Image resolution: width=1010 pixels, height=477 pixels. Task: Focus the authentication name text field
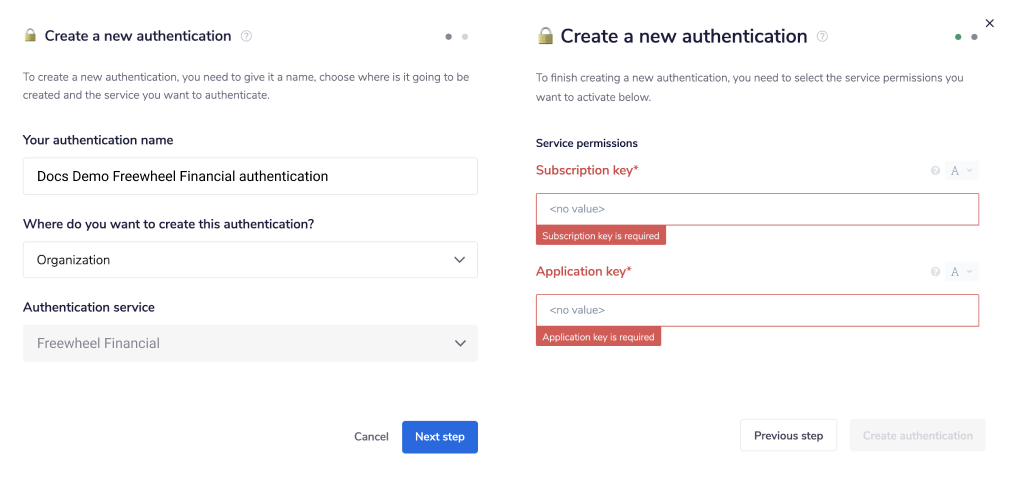(250, 176)
